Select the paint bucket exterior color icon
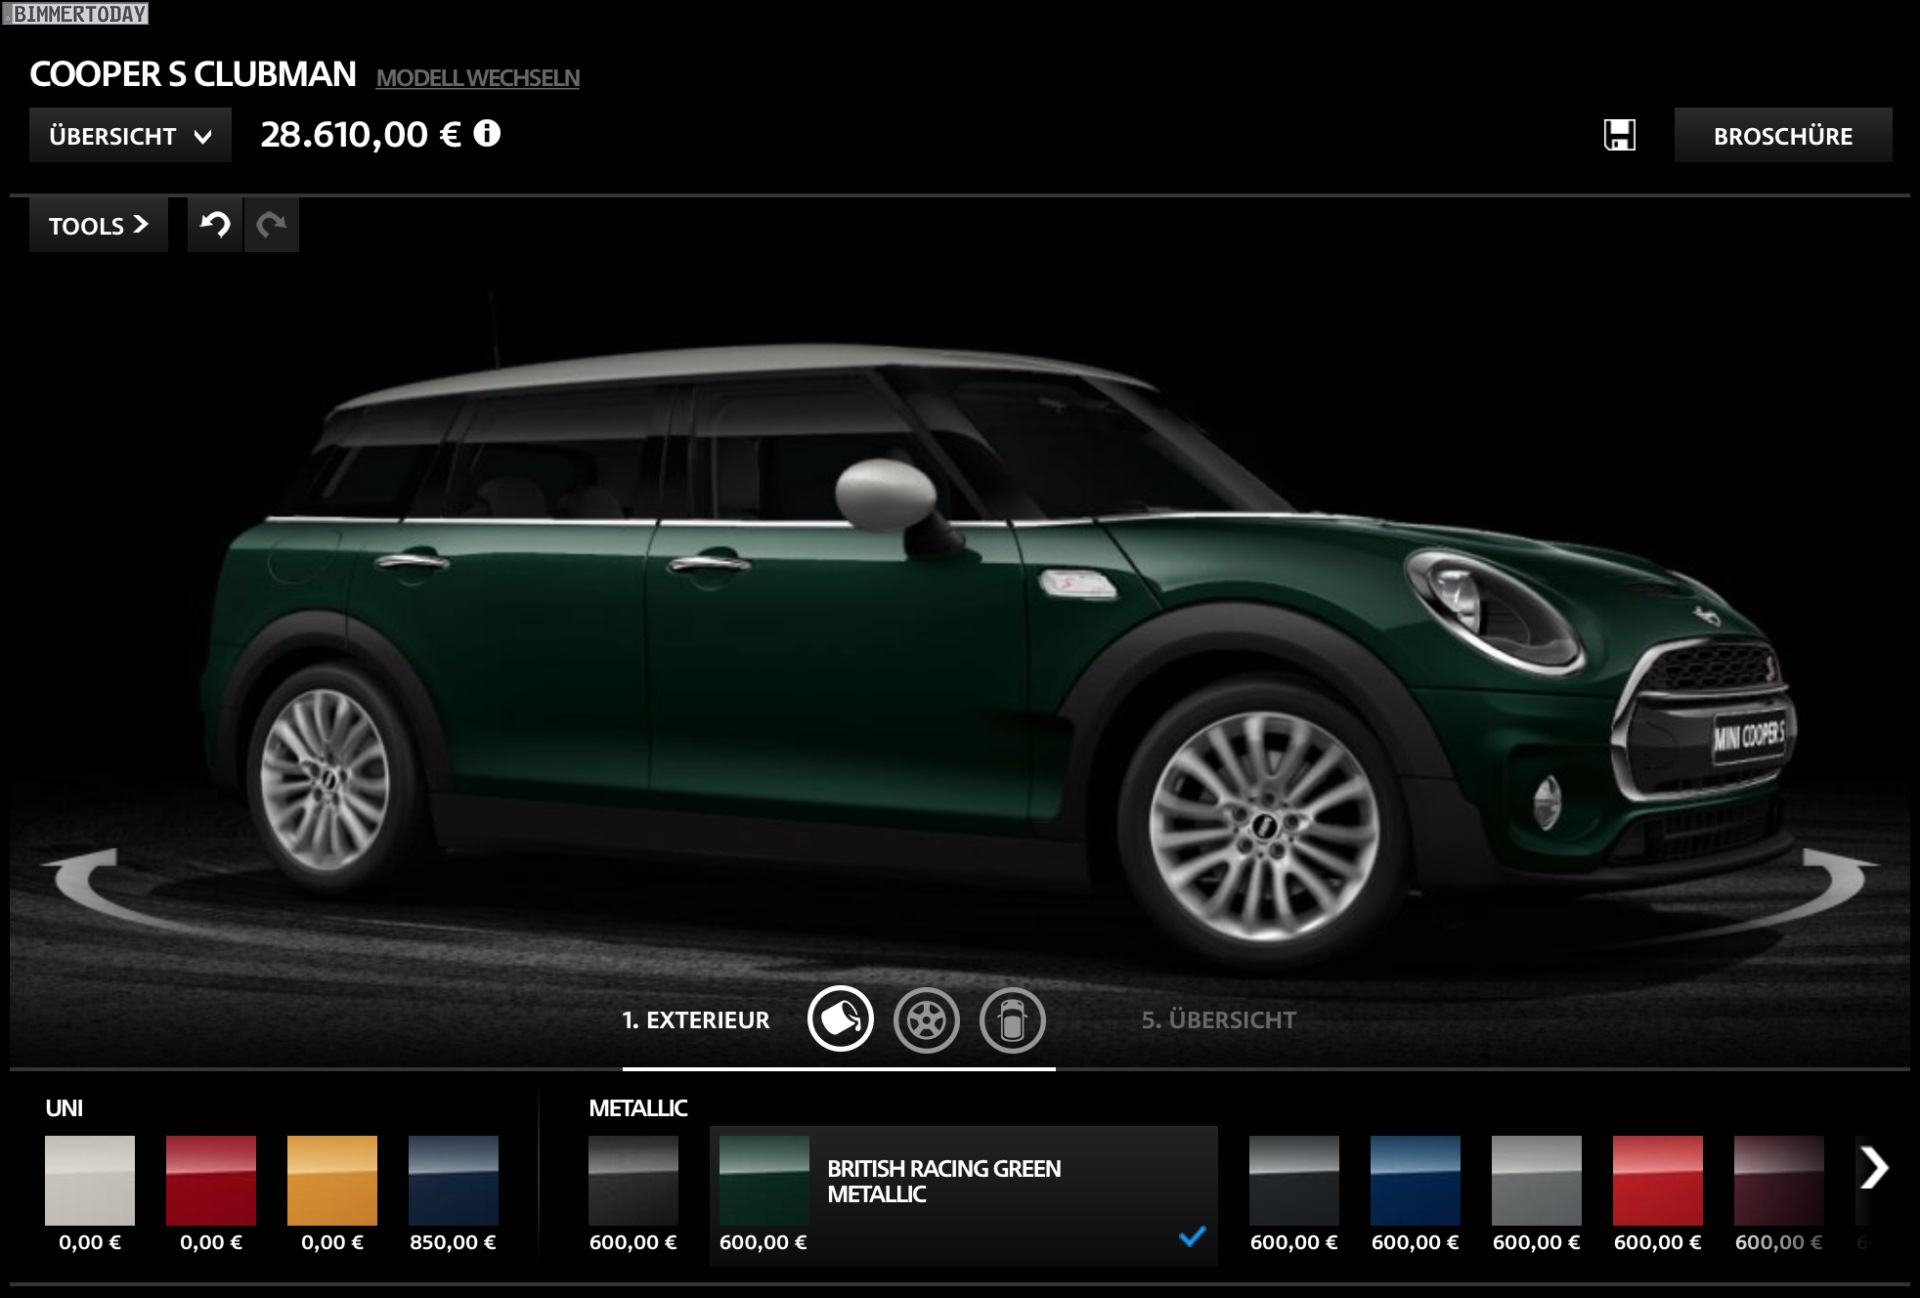The height and width of the screenshot is (1298, 1920). [840, 1019]
